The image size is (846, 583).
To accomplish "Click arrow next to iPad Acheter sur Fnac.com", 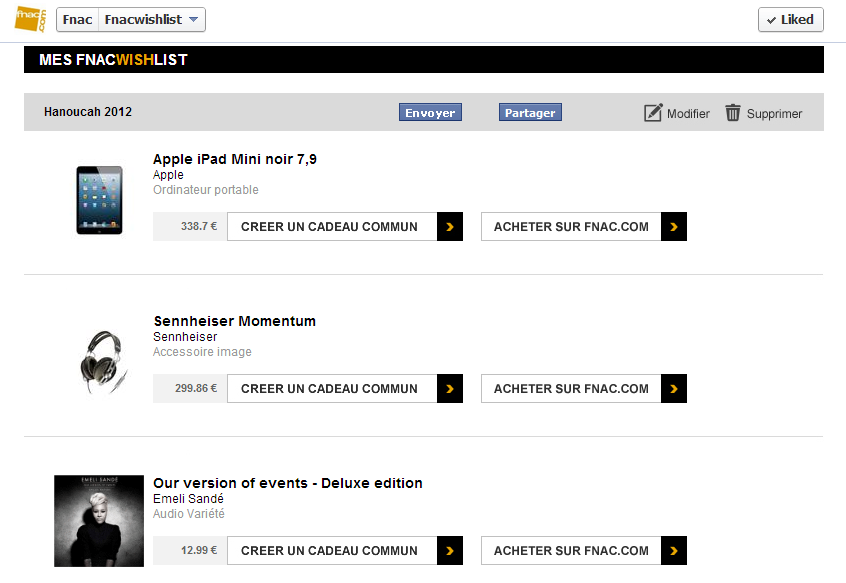I will [674, 227].
